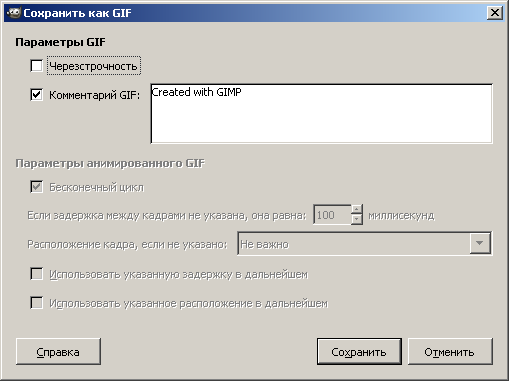
Task: Click the GIMP Wilber icon in title bar
Action: tap(13, 13)
